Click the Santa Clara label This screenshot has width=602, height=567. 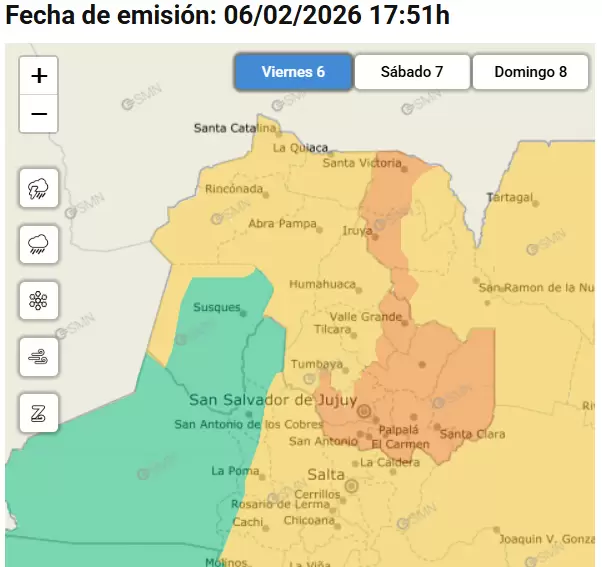tap(472, 434)
